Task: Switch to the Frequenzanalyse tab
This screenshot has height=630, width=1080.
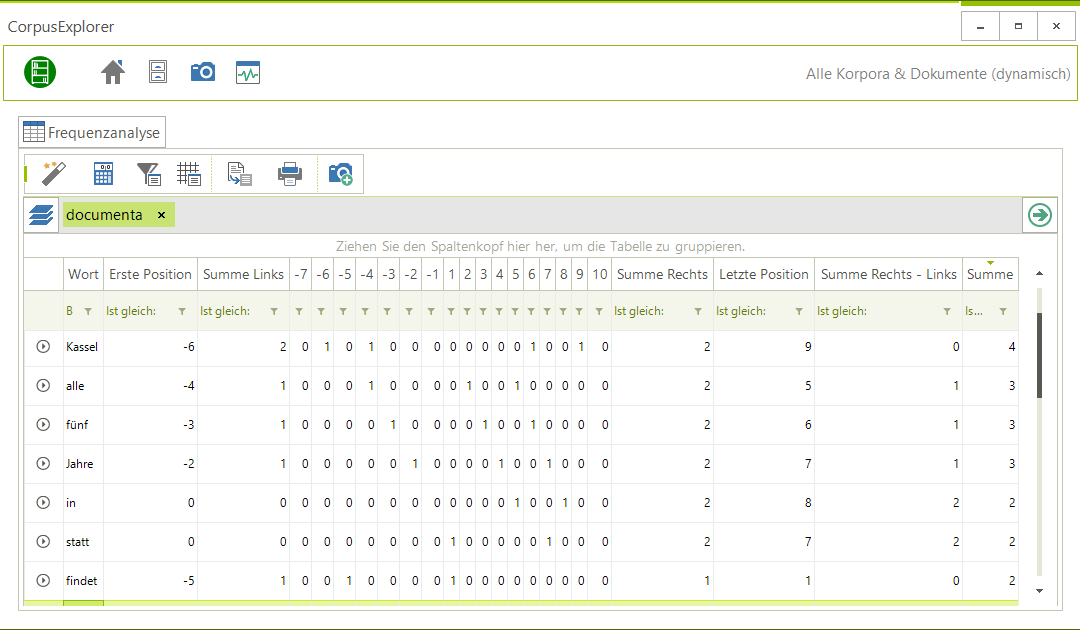Action: click(x=92, y=132)
